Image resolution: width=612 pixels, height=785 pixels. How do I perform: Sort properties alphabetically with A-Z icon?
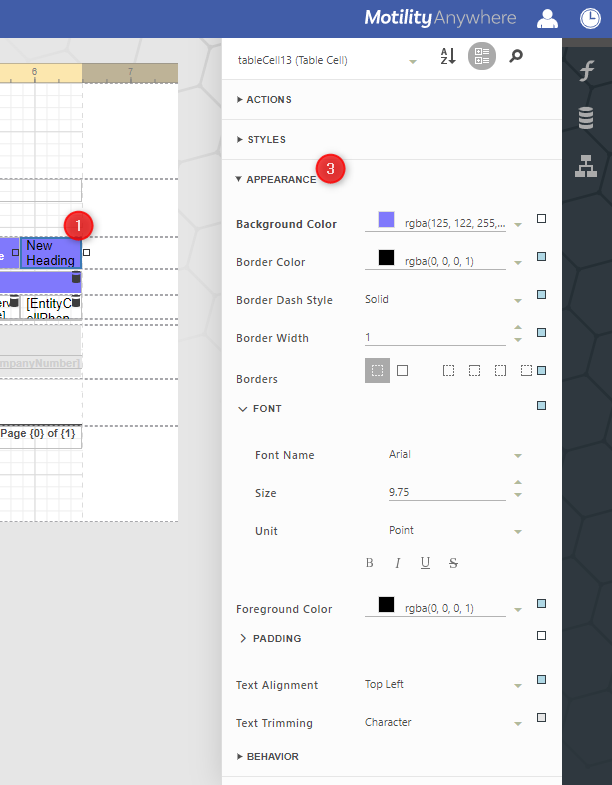coord(448,57)
